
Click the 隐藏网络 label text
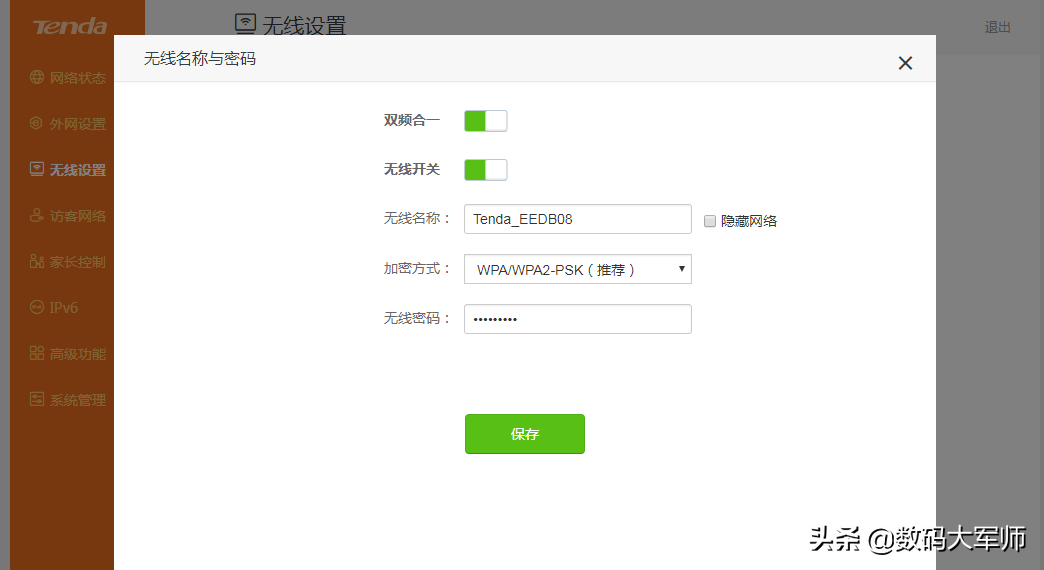click(748, 221)
